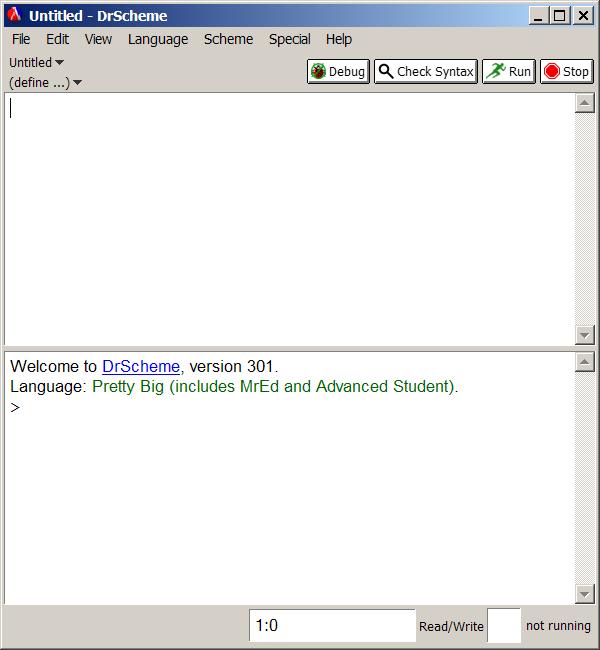Click the Run button

(509, 72)
